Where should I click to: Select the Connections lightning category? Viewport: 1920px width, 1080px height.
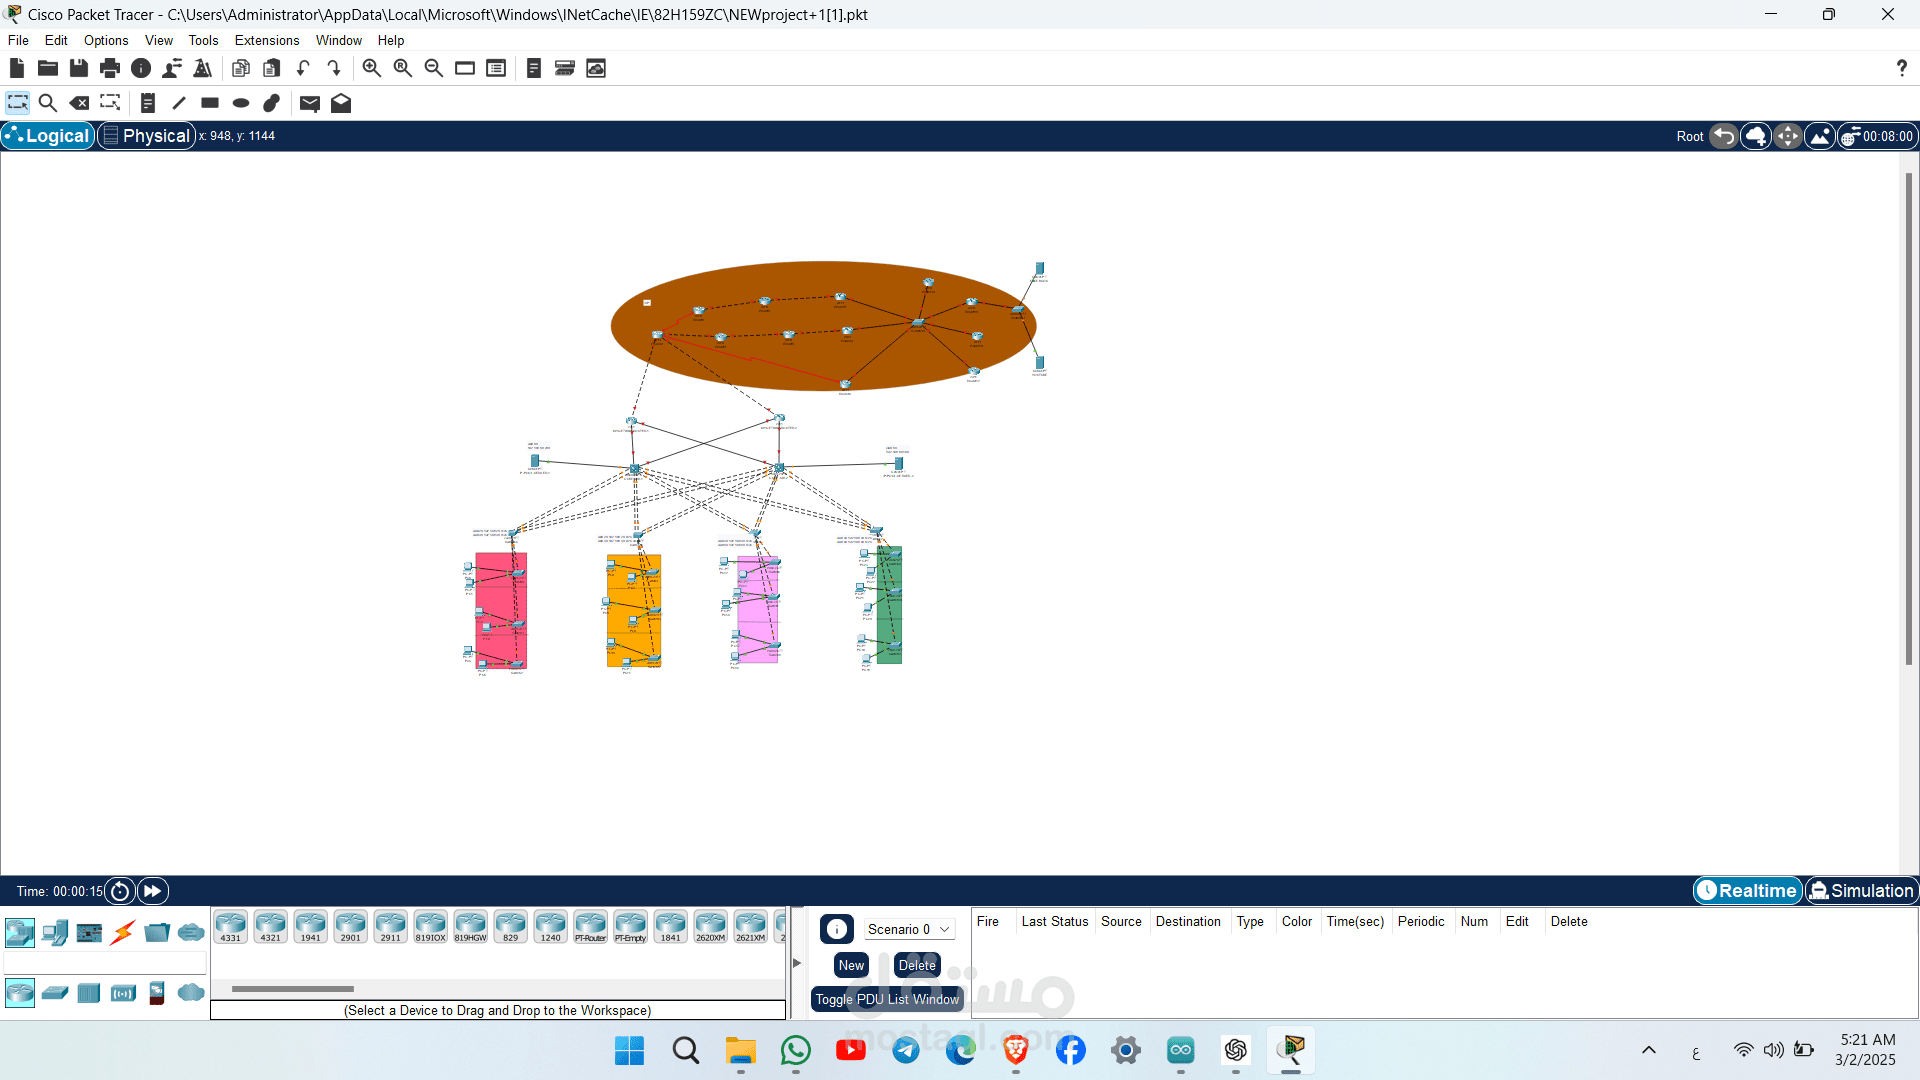pos(123,933)
